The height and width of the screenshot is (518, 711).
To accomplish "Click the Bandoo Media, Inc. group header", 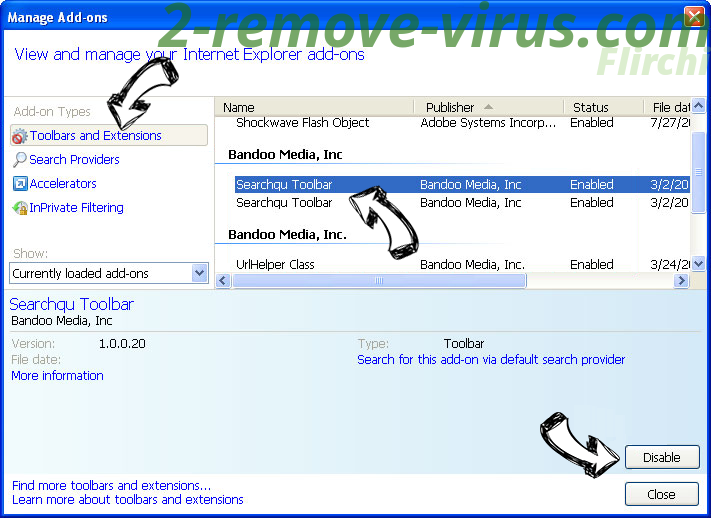I will 287,235.
